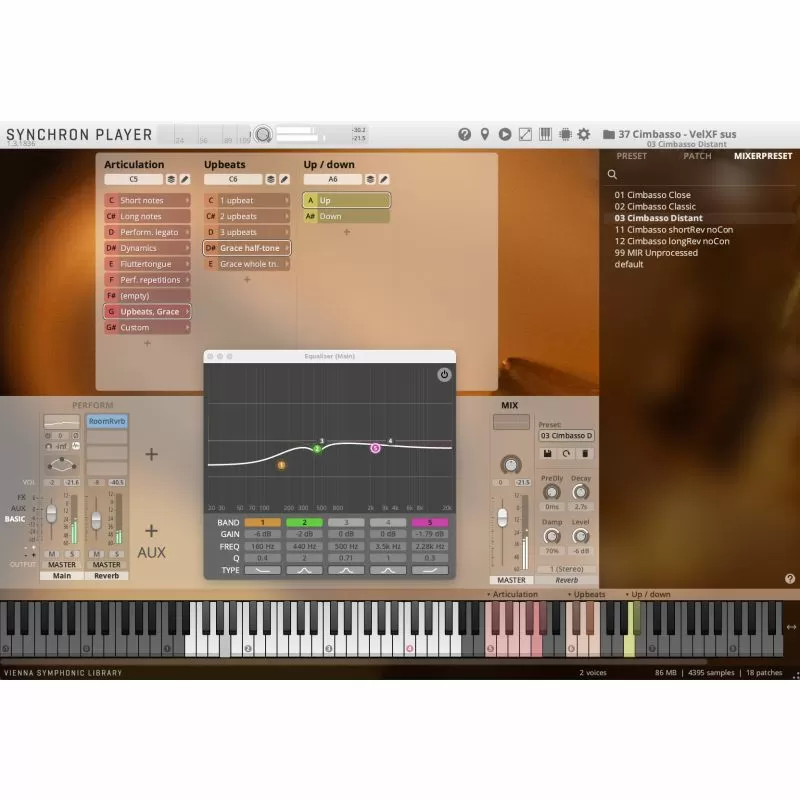Save the reverb preset with disk icon
This screenshot has height=800, width=800.
(549, 453)
